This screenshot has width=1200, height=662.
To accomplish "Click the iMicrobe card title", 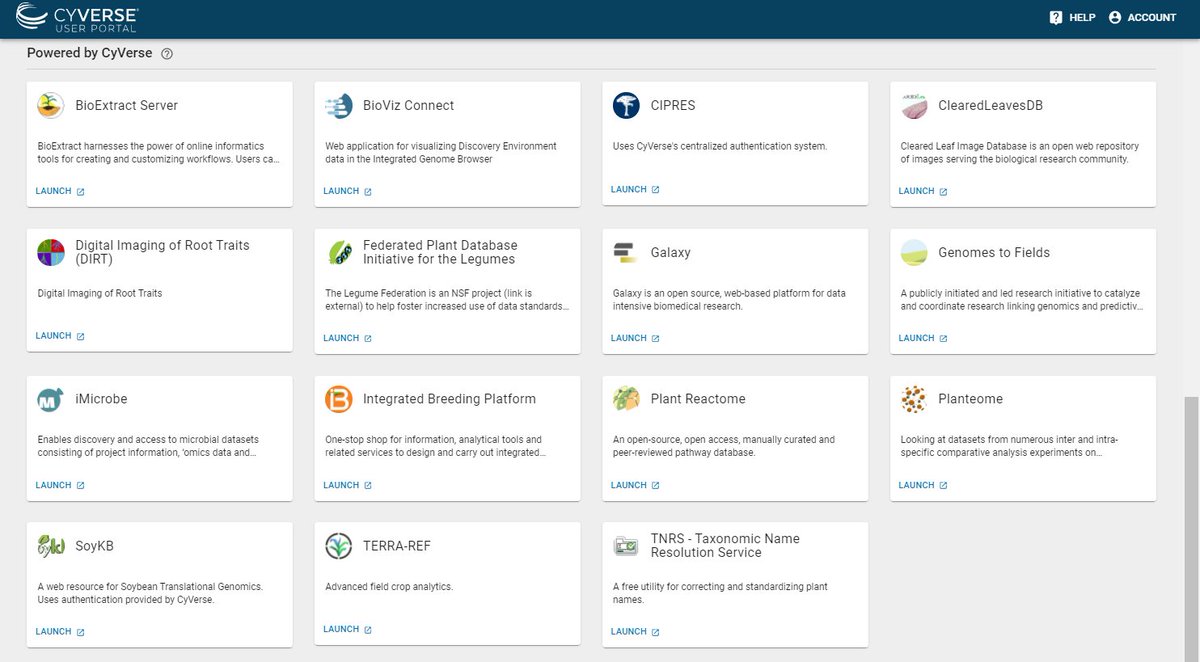I will point(101,399).
